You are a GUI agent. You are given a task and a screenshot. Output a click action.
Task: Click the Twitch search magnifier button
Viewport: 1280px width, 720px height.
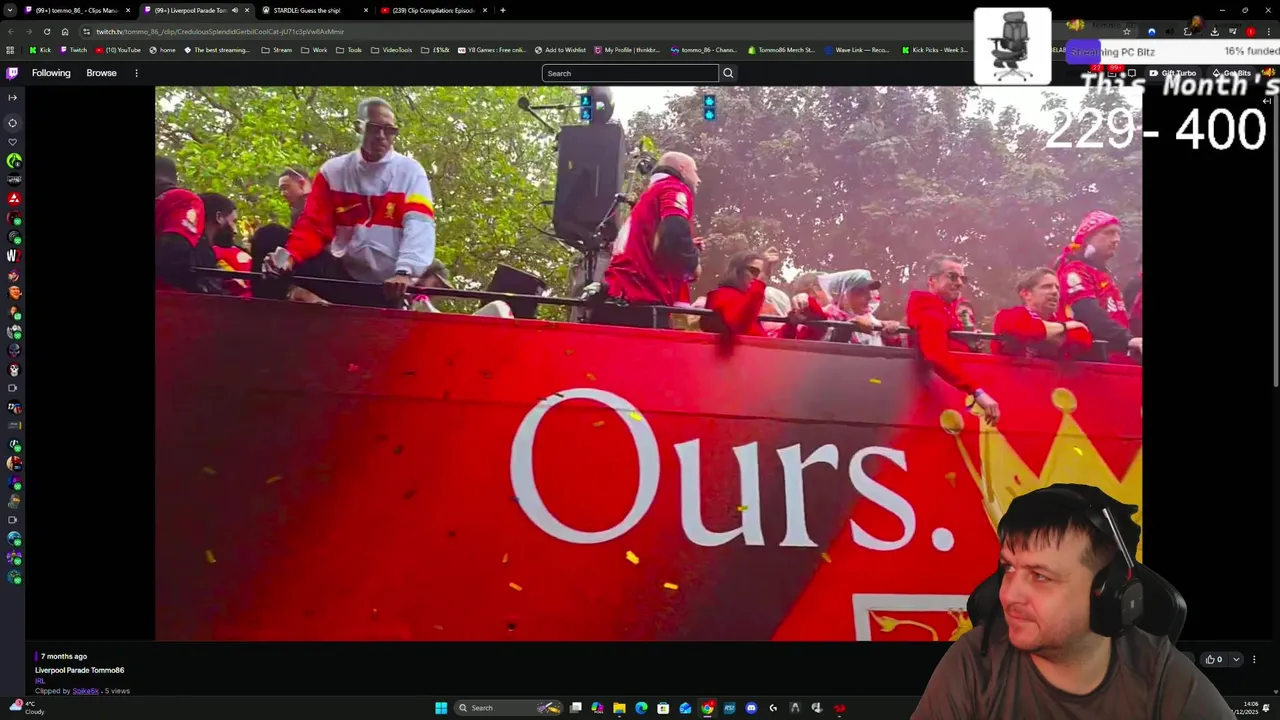[x=728, y=73]
